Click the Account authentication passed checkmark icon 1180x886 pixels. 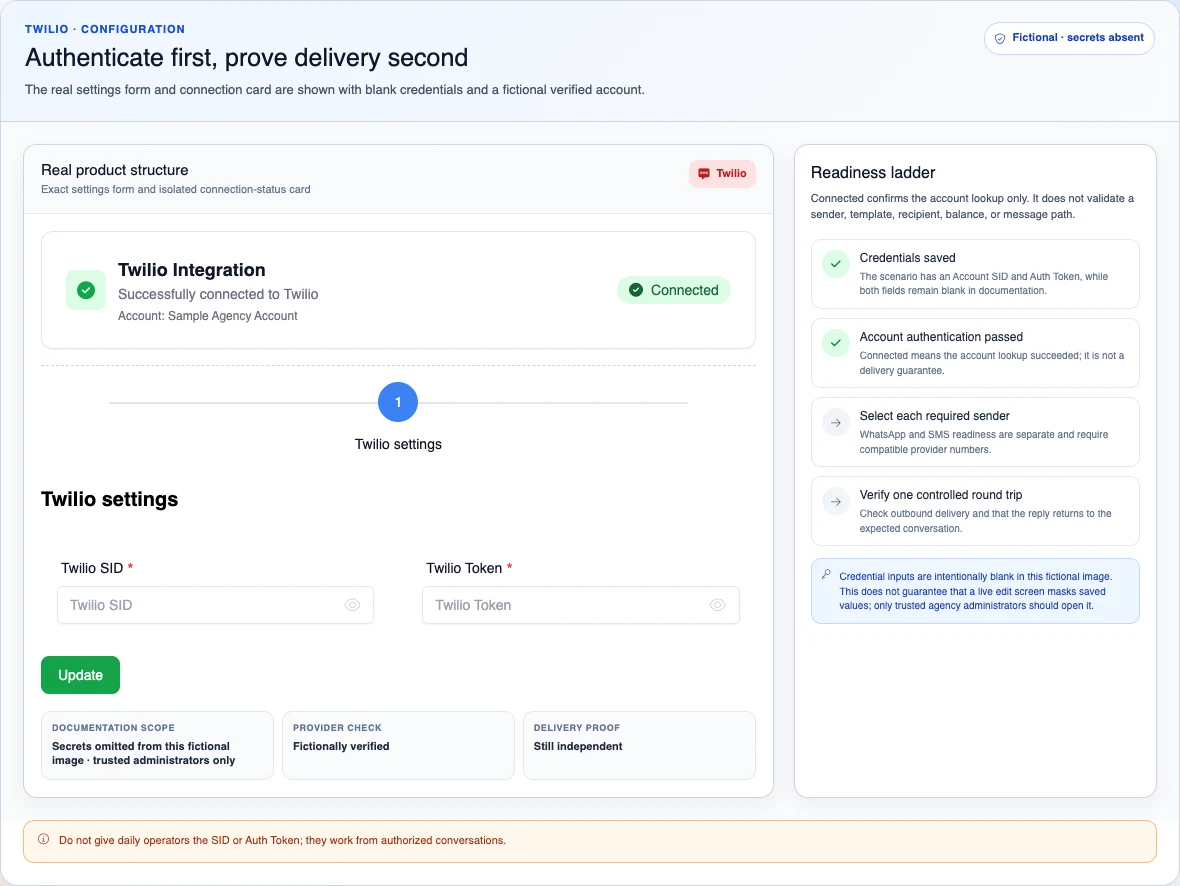click(x=835, y=343)
